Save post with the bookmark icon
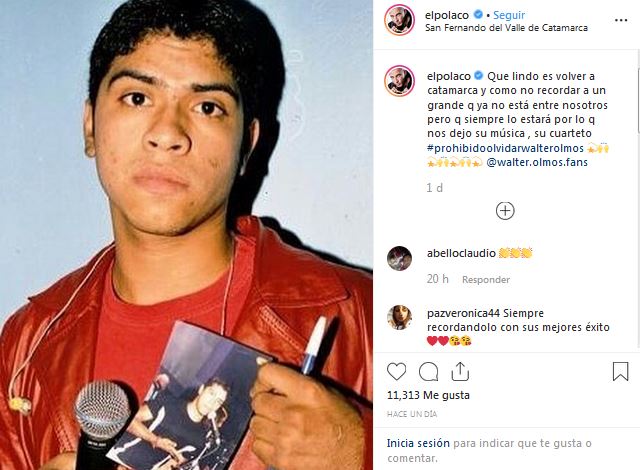Viewport: 640px width, 470px height. (x=620, y=371)
